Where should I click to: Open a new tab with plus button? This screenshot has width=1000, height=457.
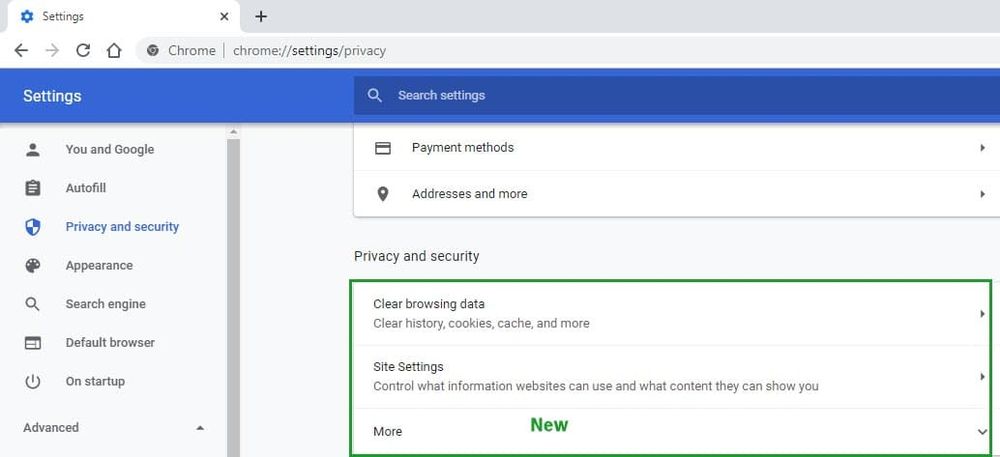261,16
